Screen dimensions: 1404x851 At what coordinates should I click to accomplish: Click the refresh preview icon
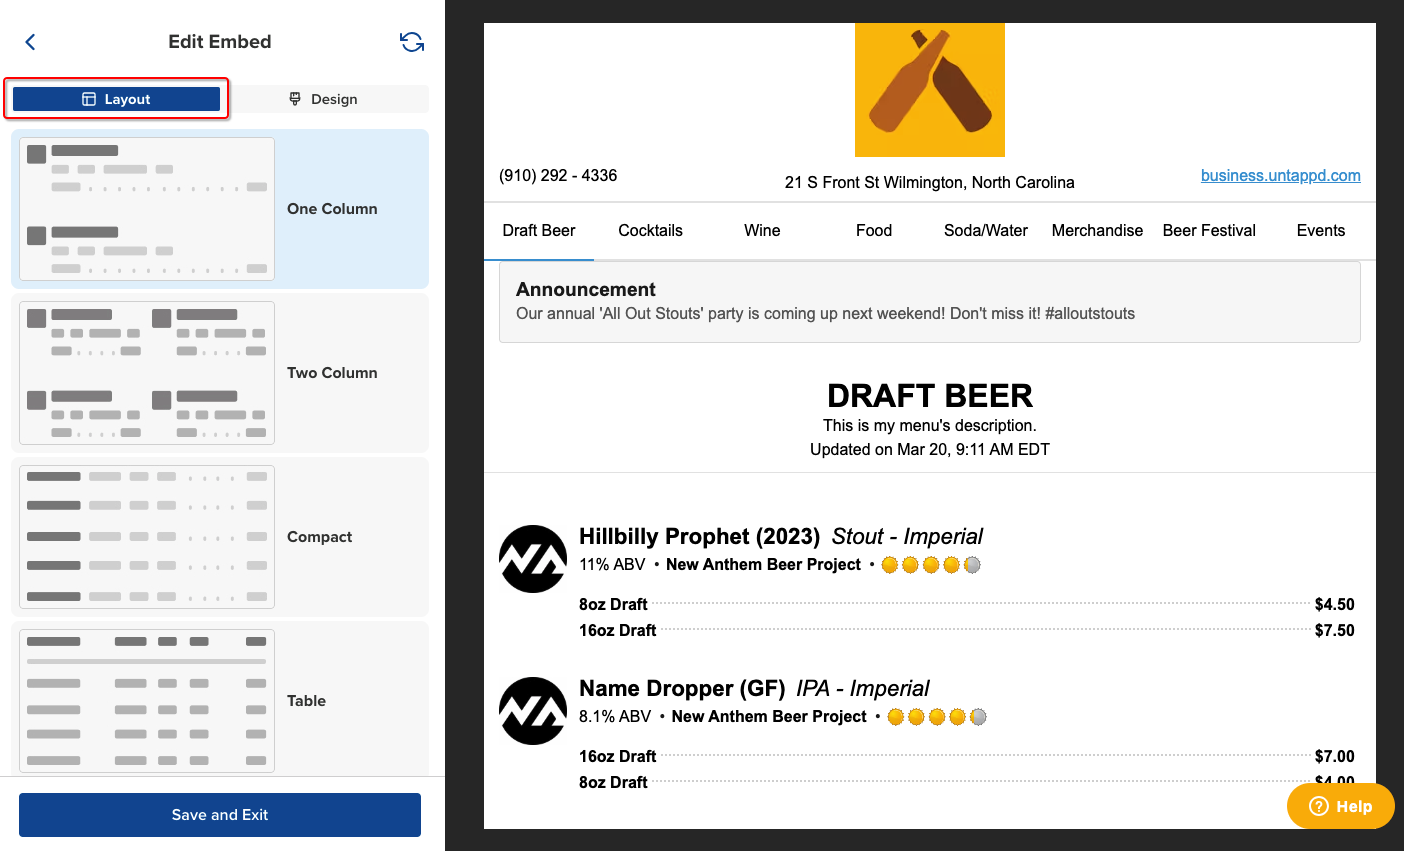412,41
